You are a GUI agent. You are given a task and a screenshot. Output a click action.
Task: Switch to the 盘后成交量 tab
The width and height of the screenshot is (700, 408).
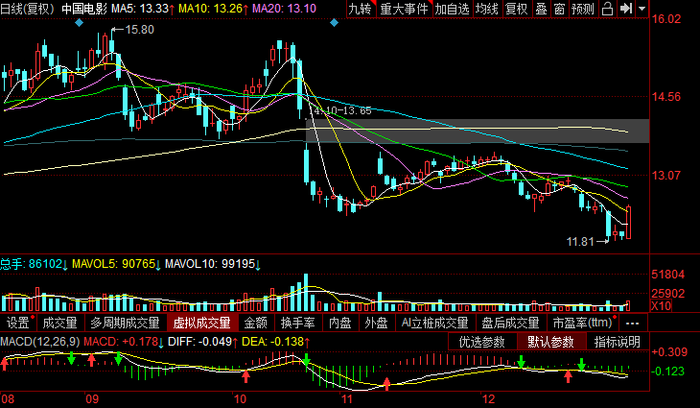(510, 322)
